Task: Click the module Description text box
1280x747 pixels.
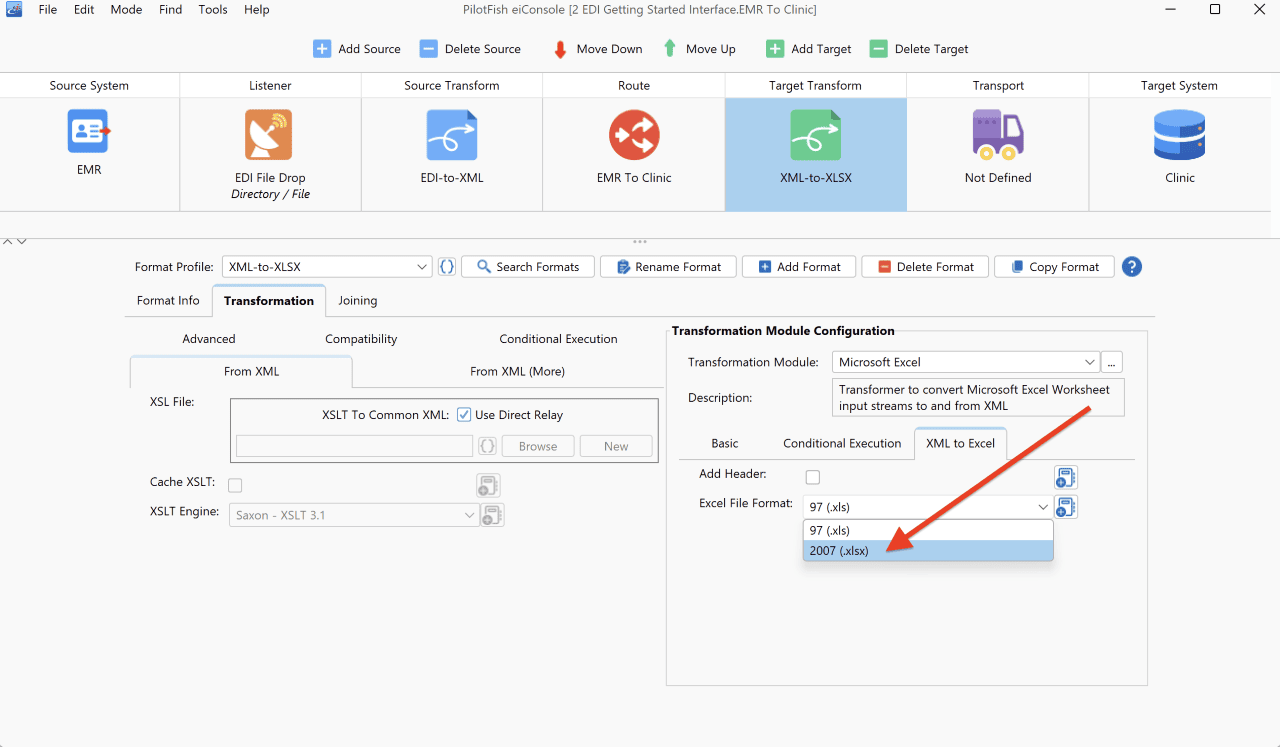Action: pyautogui.click(x=978, y=397)
